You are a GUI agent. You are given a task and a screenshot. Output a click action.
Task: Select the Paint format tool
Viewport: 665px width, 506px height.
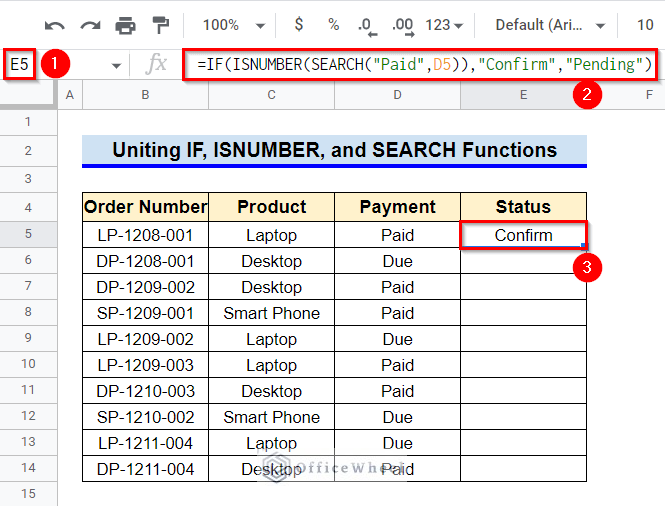[161, 25]
